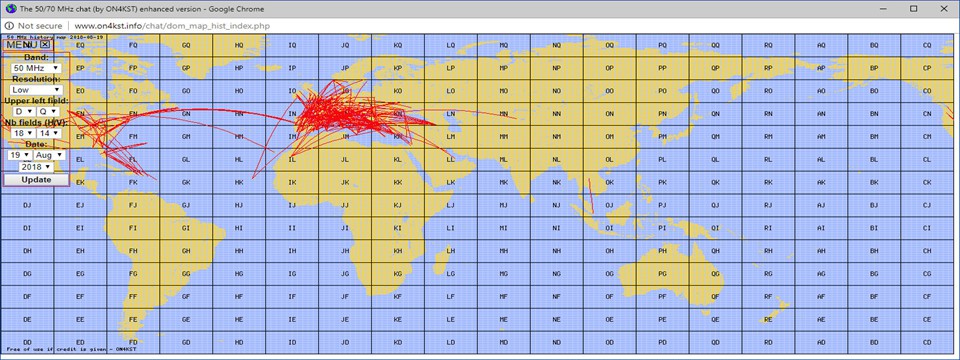Maximize the Chrome window
This screenshot has width=960, height=360.
(913, 9)
